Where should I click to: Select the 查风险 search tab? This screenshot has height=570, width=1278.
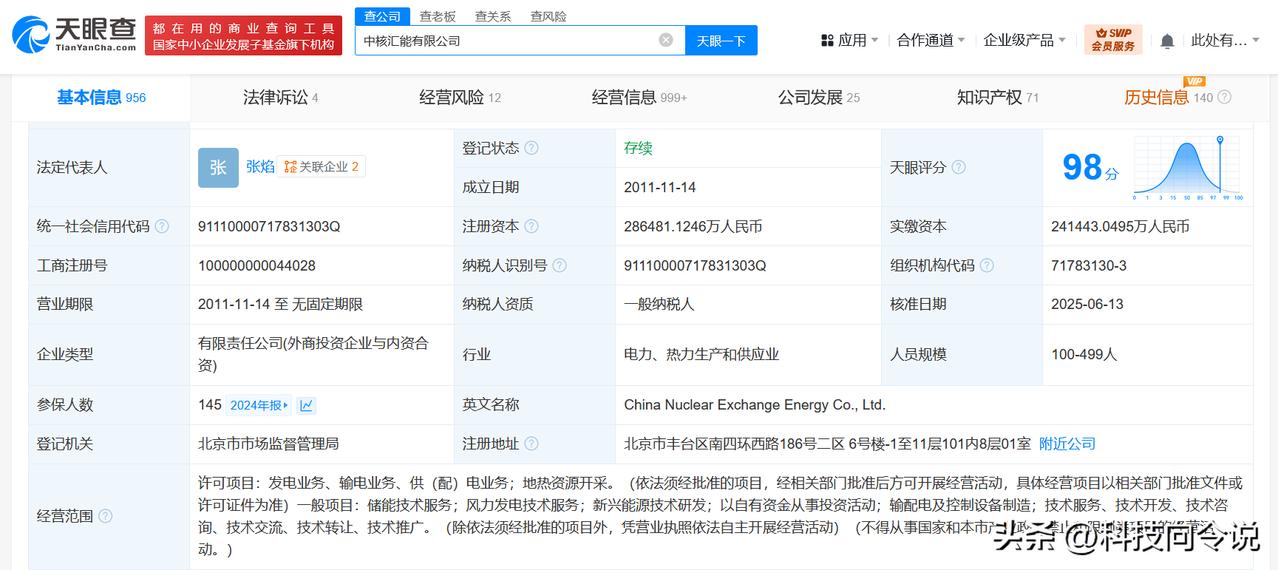coord(549,16)
